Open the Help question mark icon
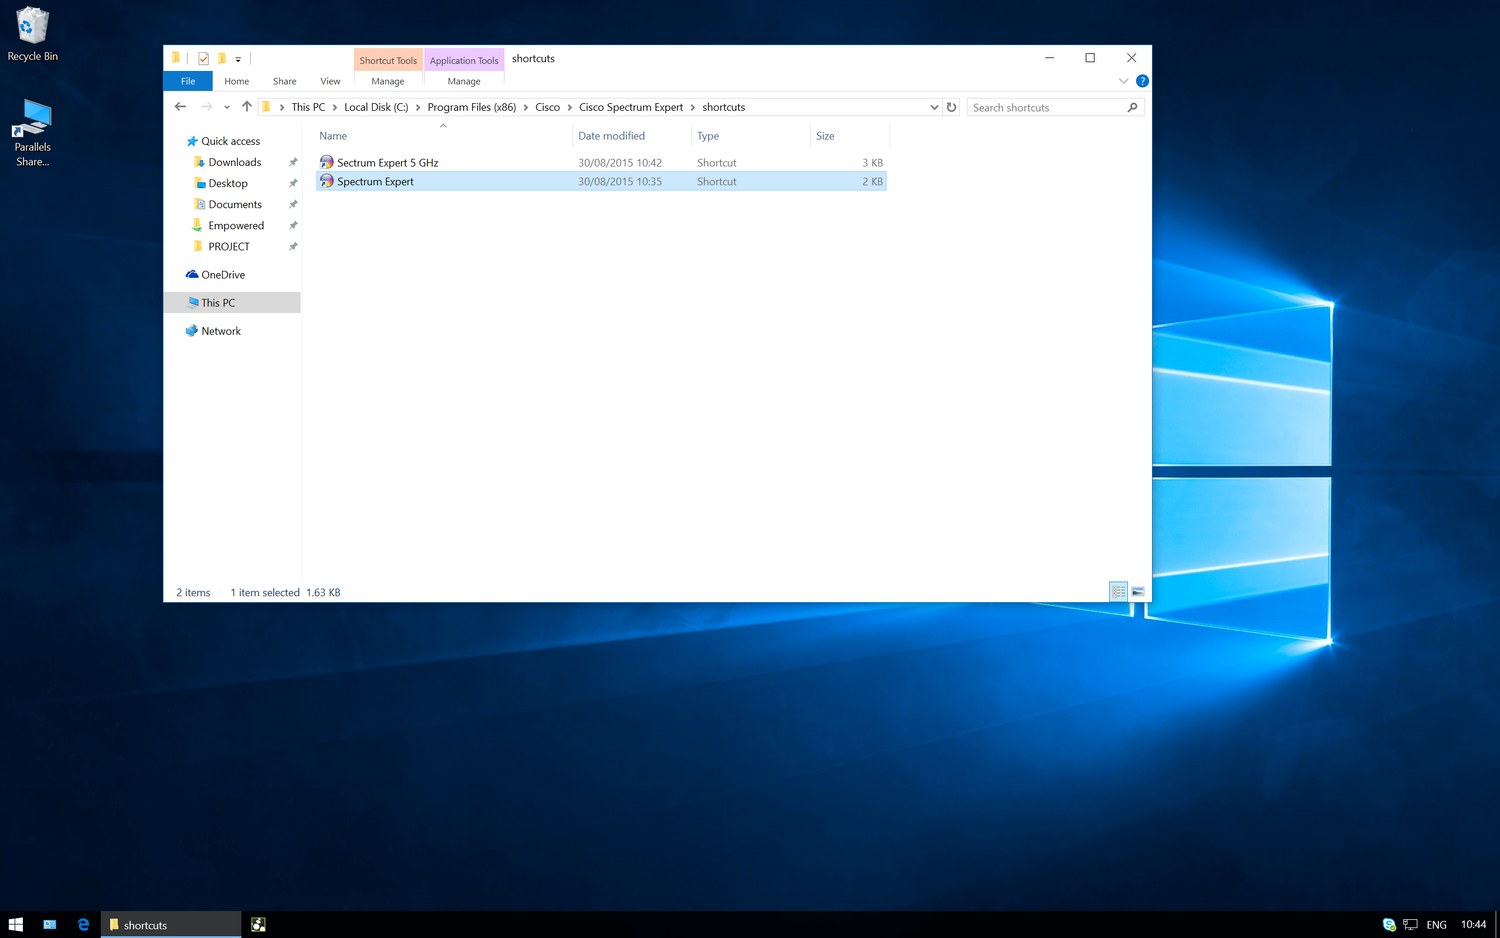Viewport: 1500px width, 938px height. (x=1142, y=81)
